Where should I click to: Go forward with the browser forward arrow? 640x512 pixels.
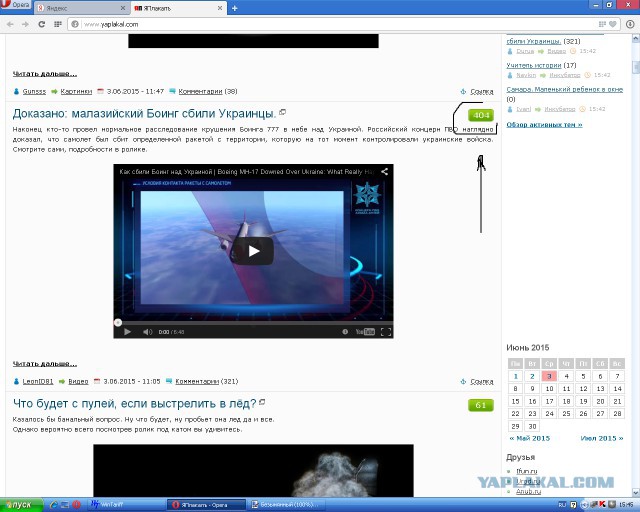tap(25, 24)
